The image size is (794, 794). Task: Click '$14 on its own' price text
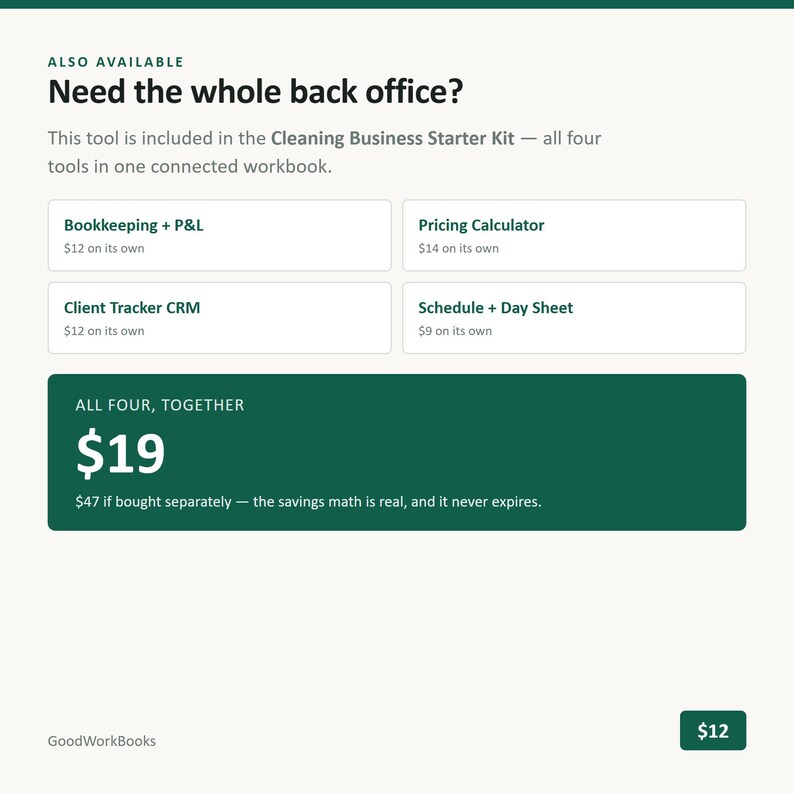[458, 248]
